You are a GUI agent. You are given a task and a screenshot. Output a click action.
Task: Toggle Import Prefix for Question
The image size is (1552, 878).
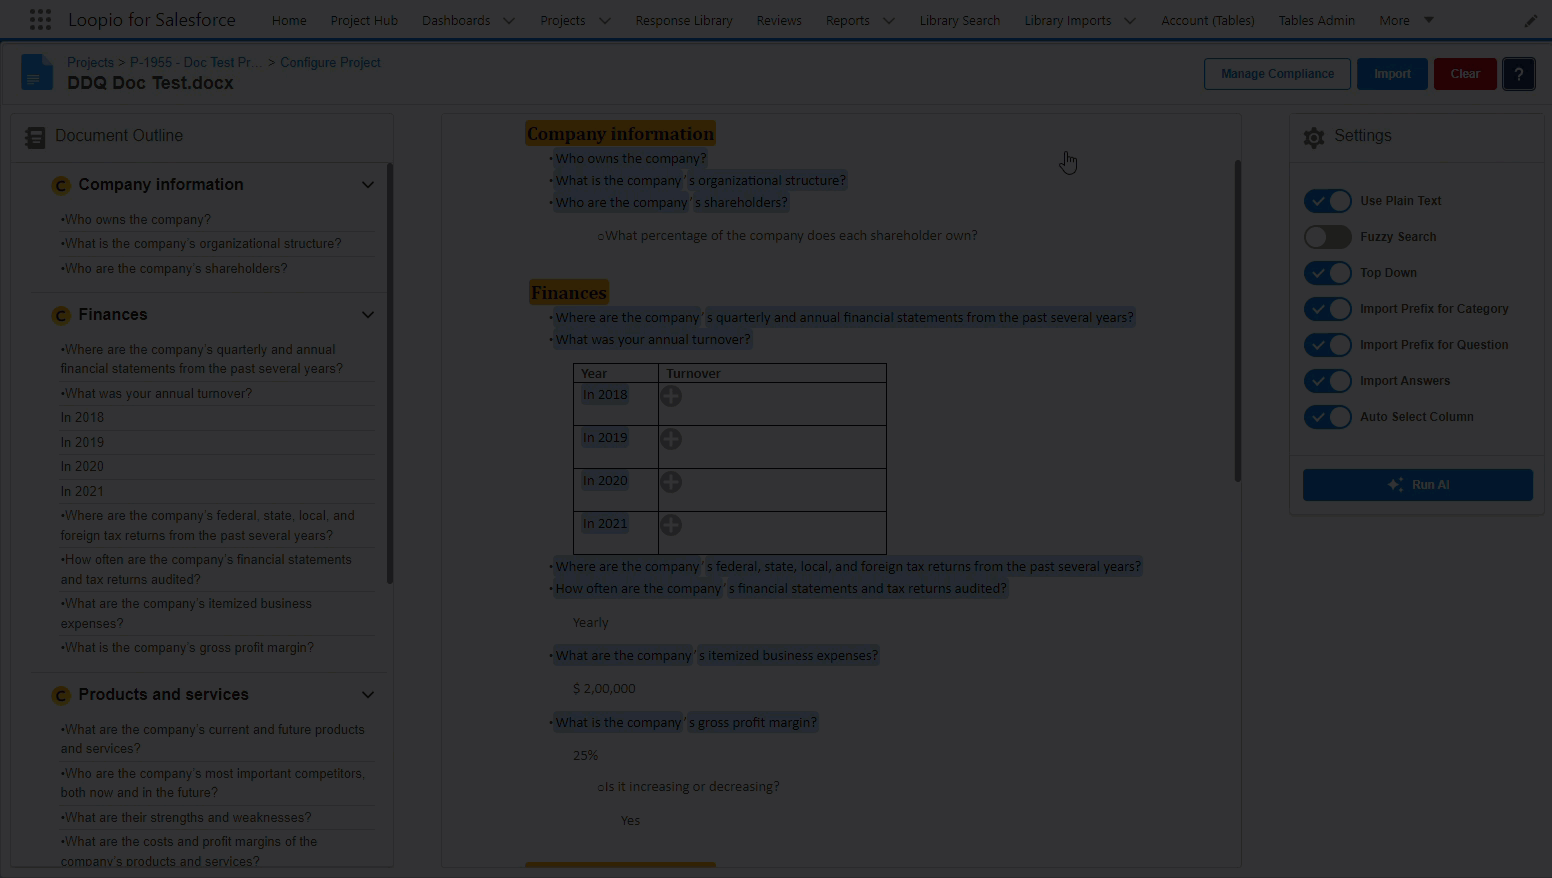[1328, 345]
